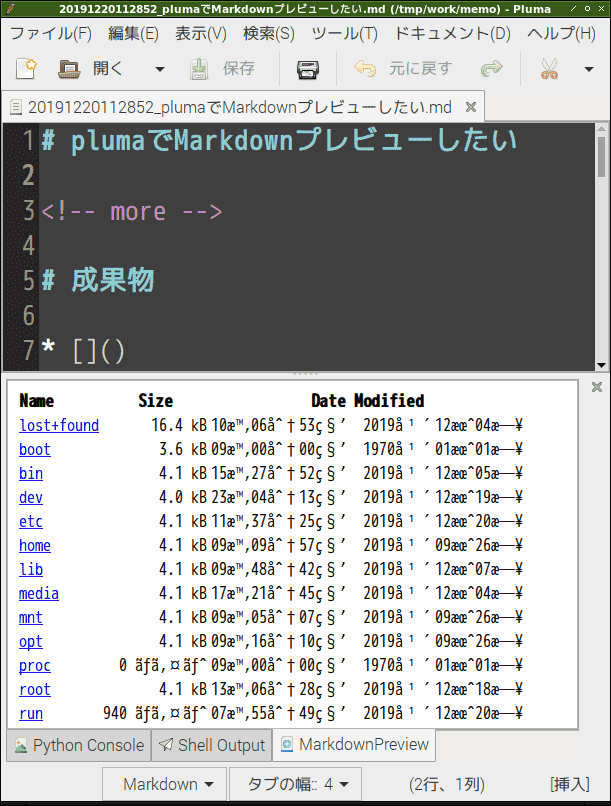Redo with the green arrow icon

coord(491,68)
